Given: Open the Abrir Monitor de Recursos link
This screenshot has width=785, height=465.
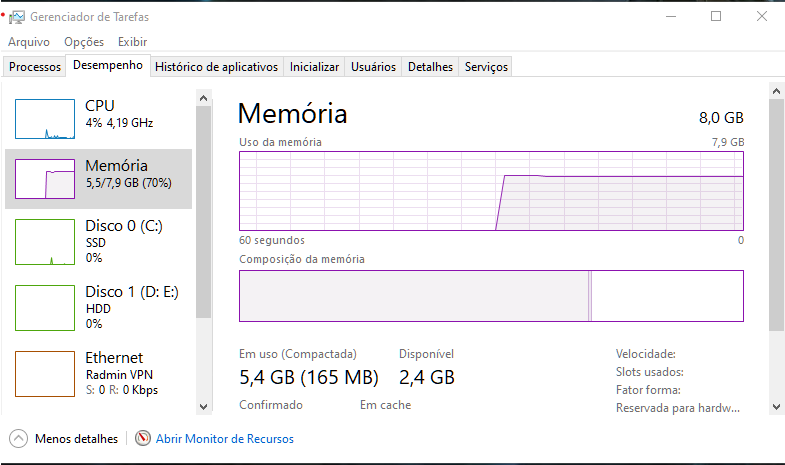Looking at the screenshot, I should pyautogui.click(x=225, y=439).
